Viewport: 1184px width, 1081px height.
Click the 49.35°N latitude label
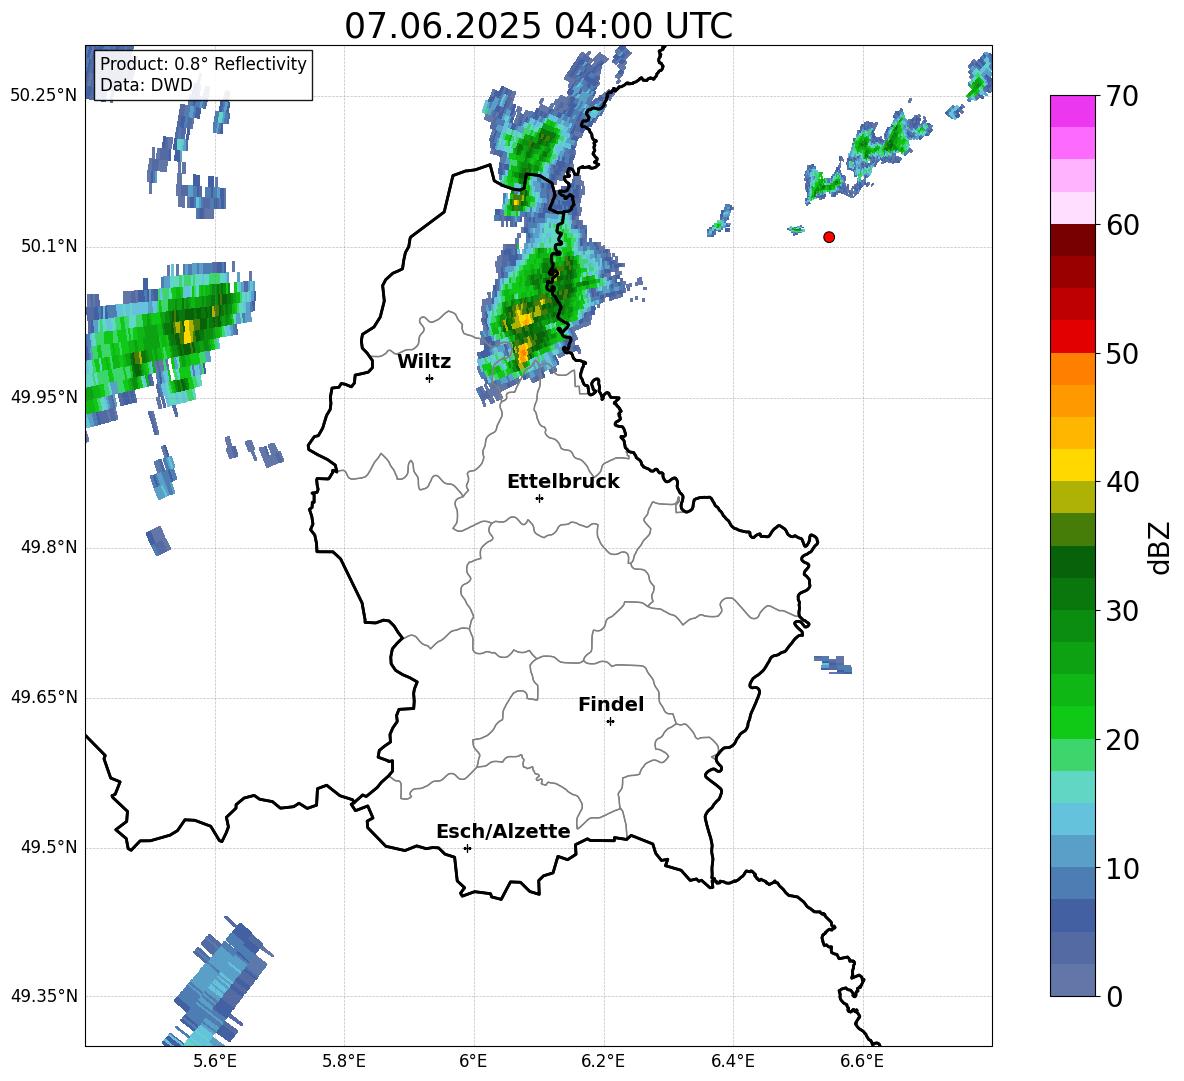(44, 996)
